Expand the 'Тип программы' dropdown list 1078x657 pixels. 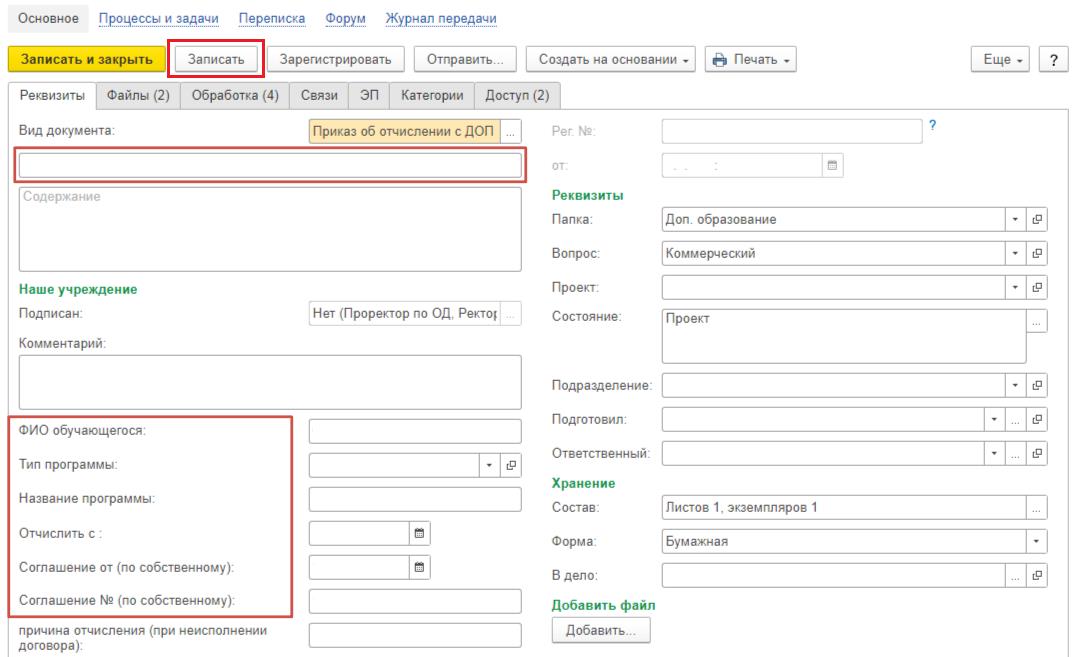click(489, 465)
